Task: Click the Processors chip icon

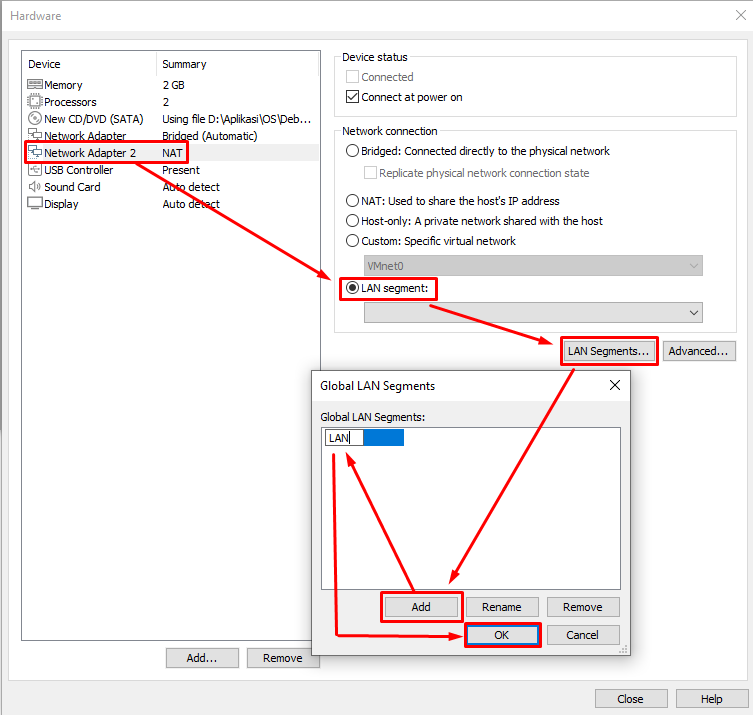Action: [35, 102]
